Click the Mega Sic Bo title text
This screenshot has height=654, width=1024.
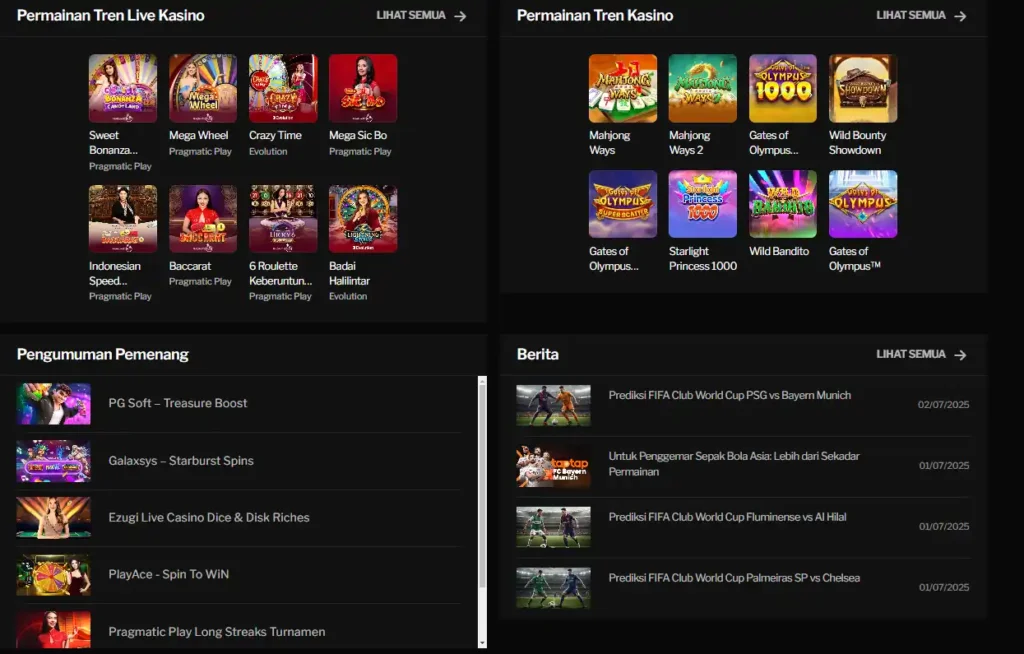[x=358, y=135]
